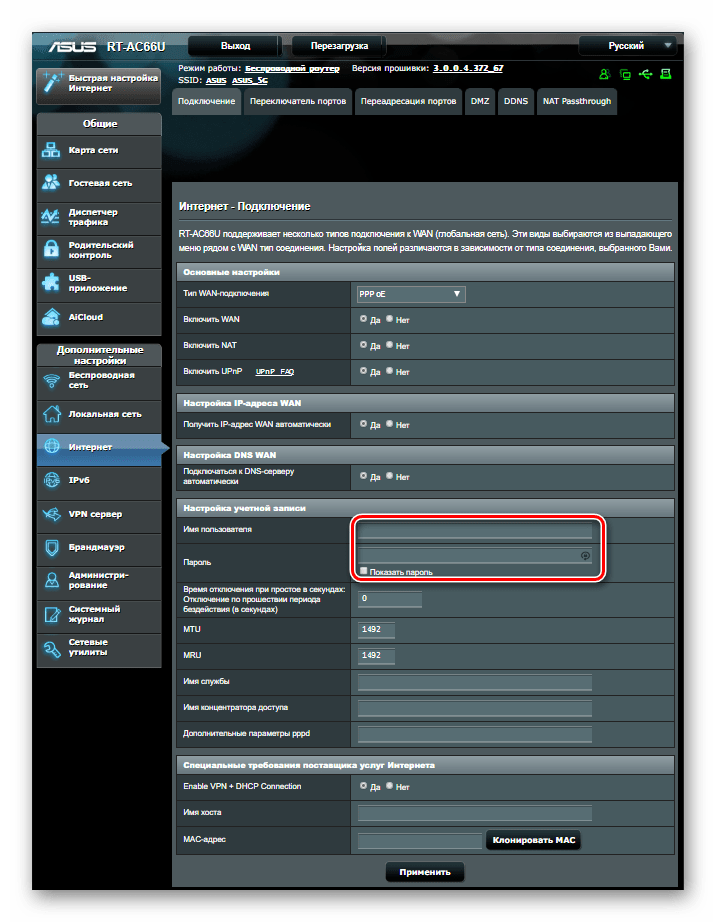Click the Имя службы input field
The height and width of the screenshot is (922, 716).
474,682
